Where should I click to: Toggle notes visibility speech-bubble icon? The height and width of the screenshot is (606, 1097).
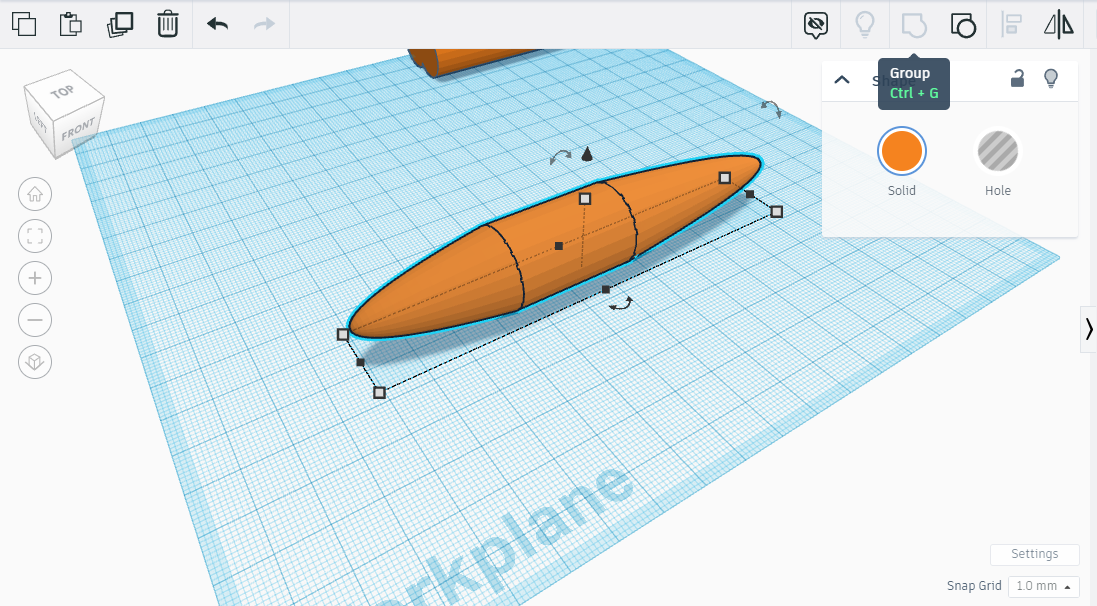pyautogui.click(x=816, y=25)
